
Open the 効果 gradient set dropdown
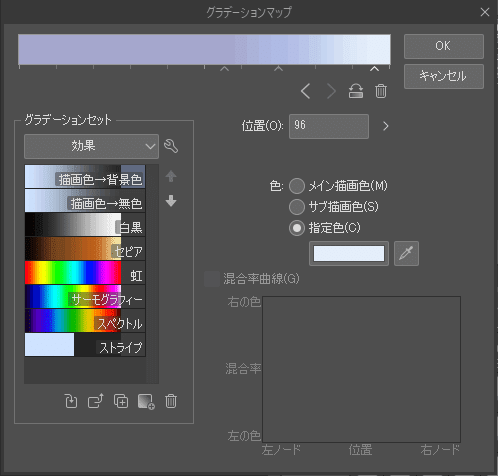pos(91,146)
